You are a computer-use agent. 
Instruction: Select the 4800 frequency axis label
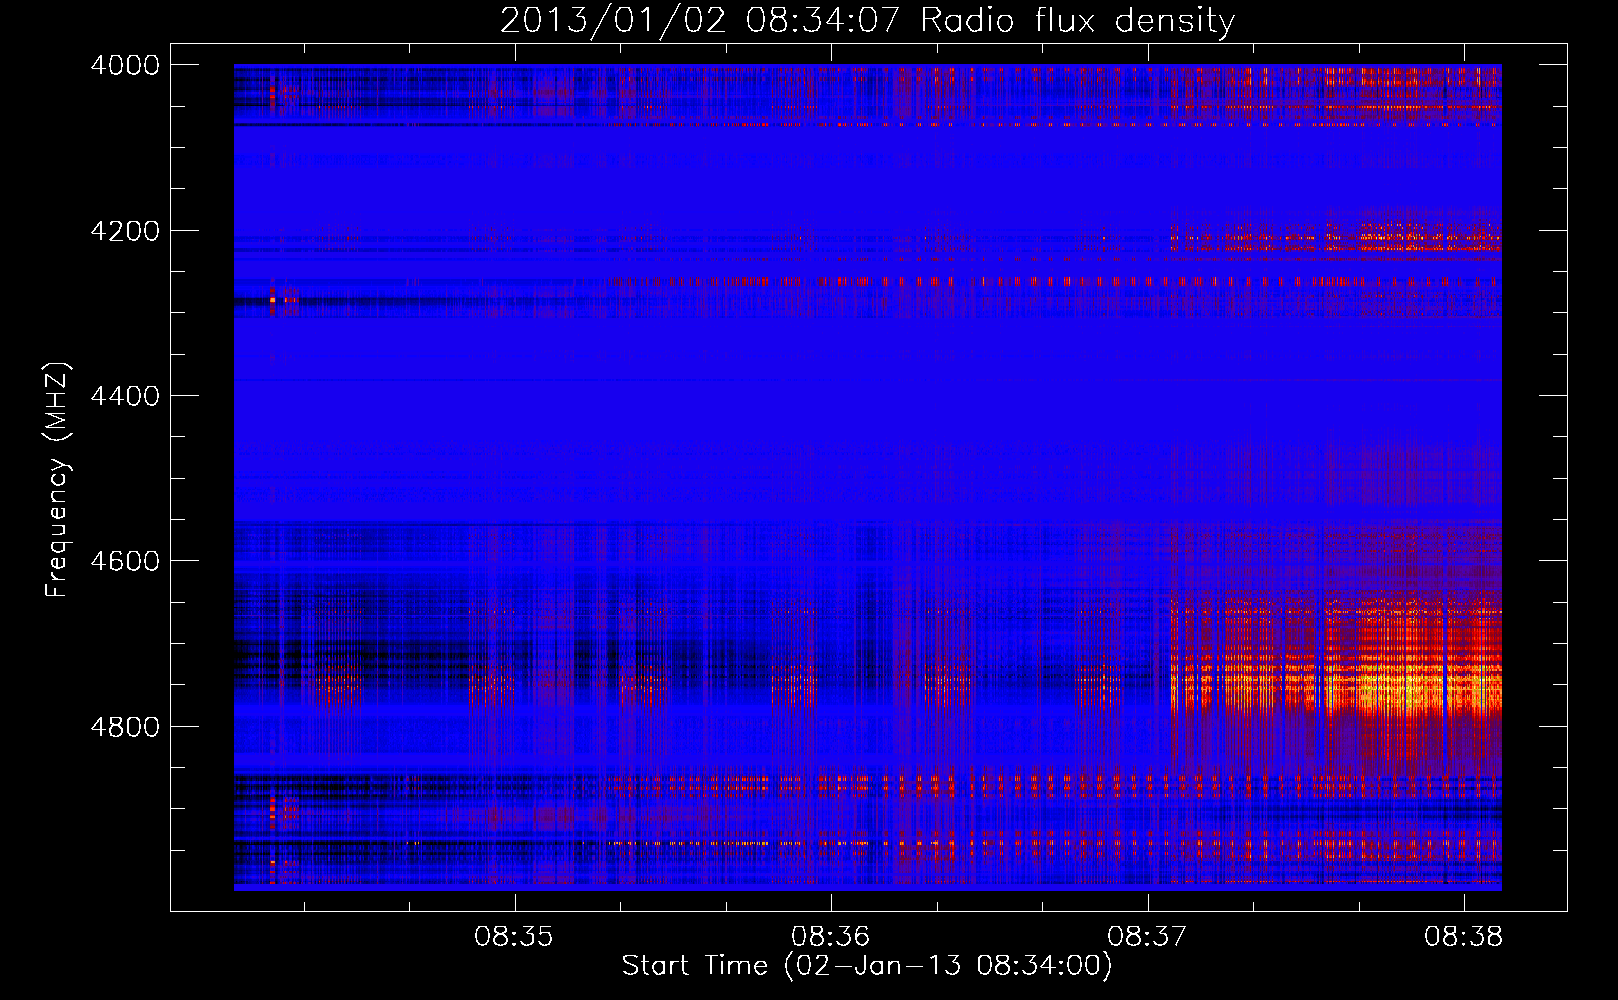coord(125,726)
